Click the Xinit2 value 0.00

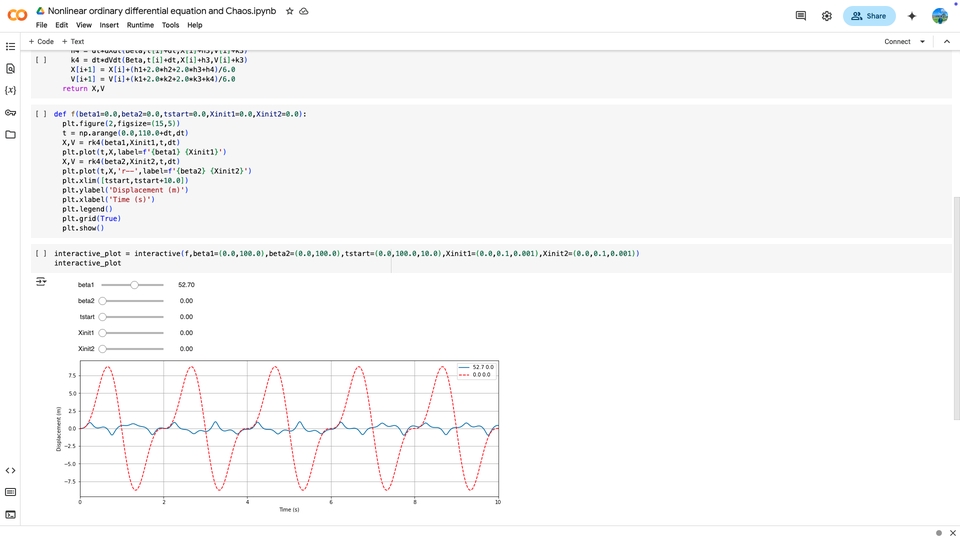pyautogui.click(x=186, y=348)
